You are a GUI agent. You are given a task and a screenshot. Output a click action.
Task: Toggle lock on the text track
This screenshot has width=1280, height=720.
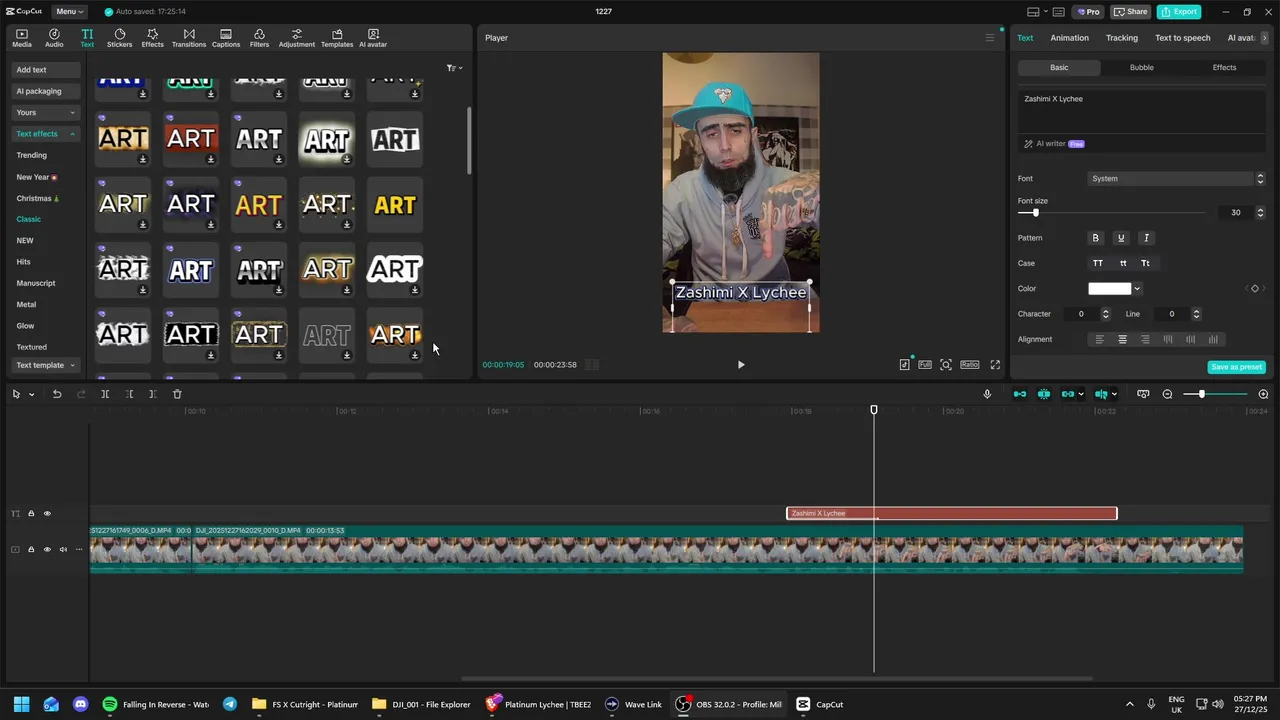(x=31, y=514)
